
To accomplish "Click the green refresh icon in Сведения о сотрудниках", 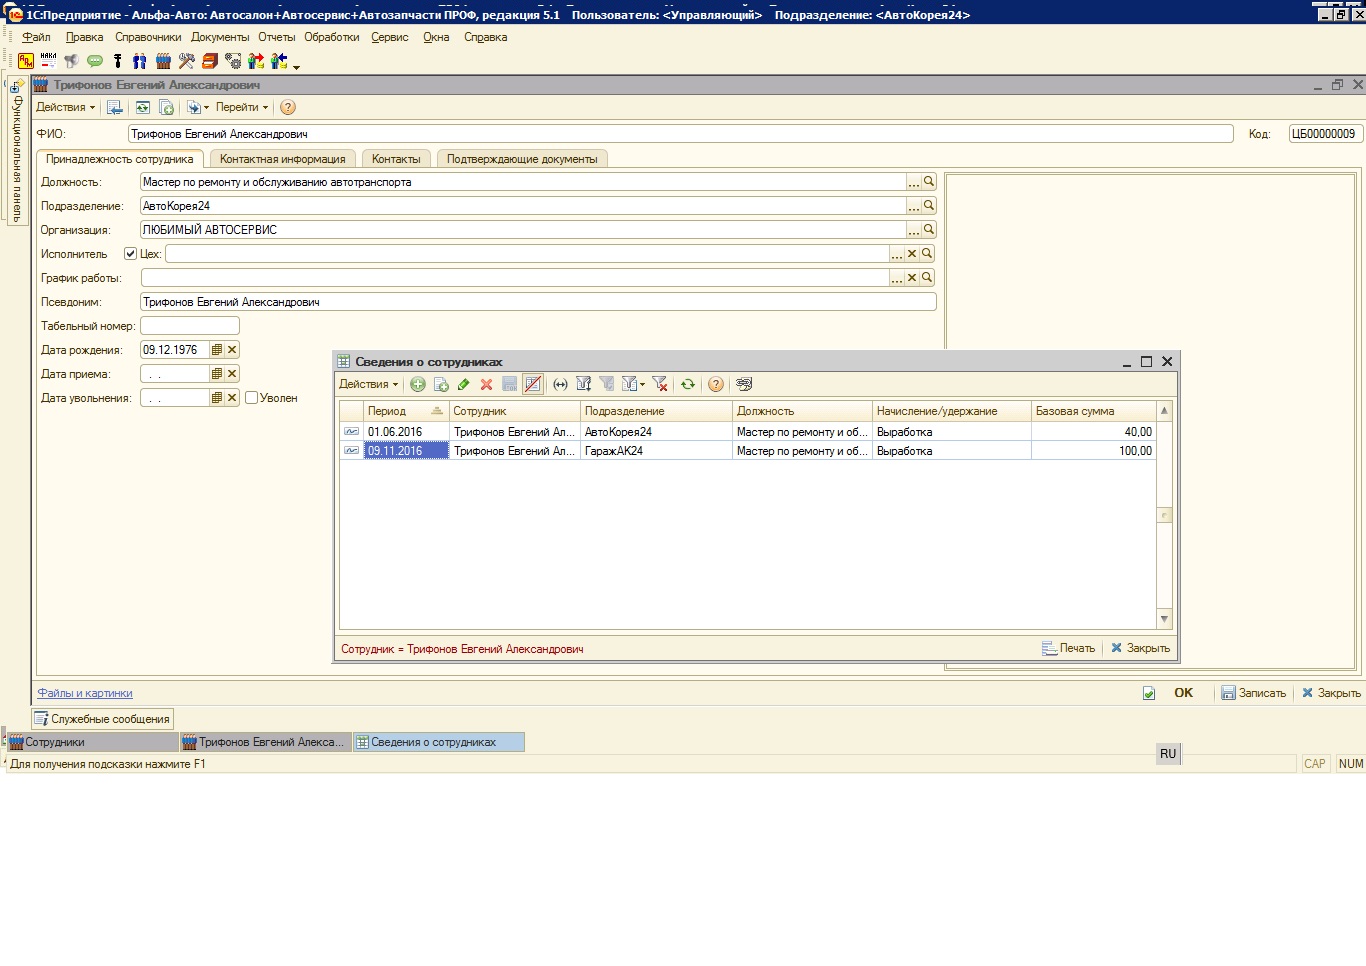I will click(x=688, y=384).
